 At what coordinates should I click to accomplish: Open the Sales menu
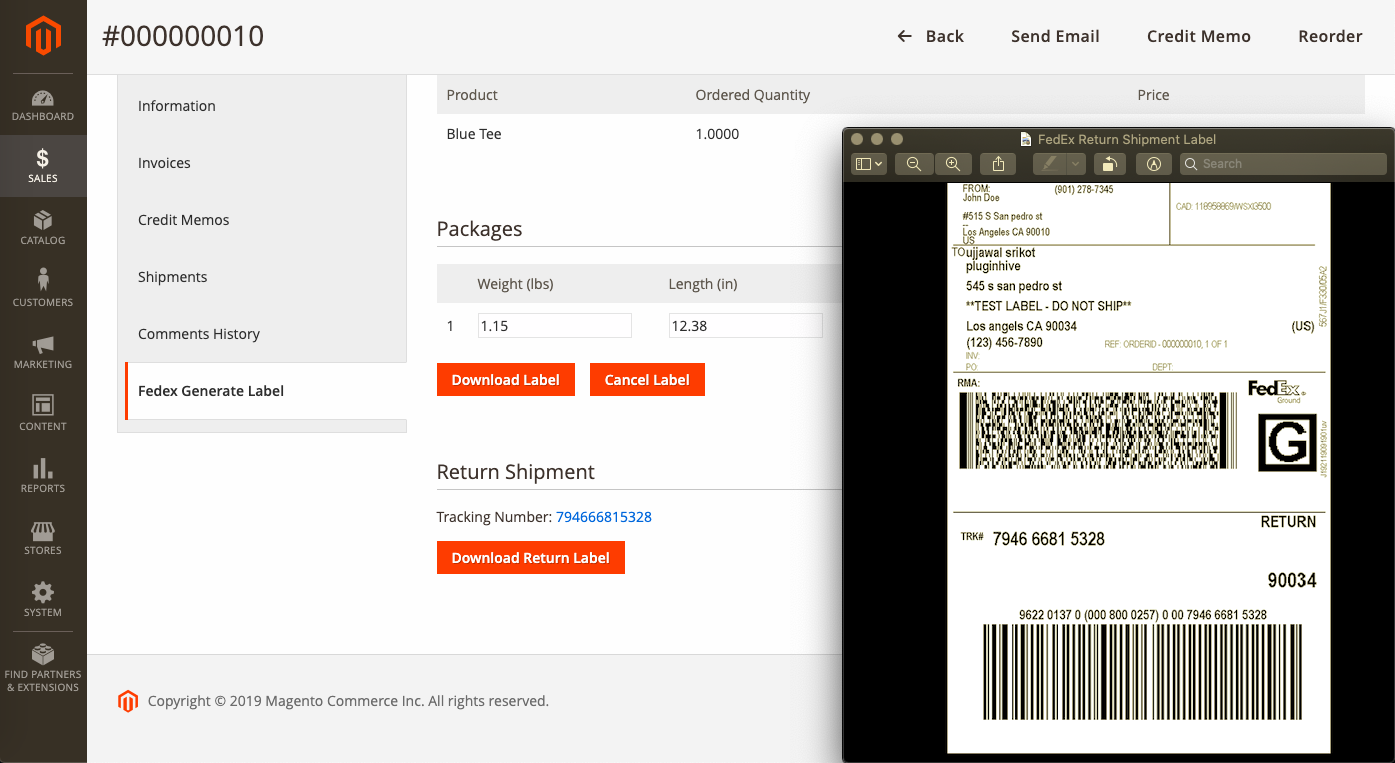[43, 166]
